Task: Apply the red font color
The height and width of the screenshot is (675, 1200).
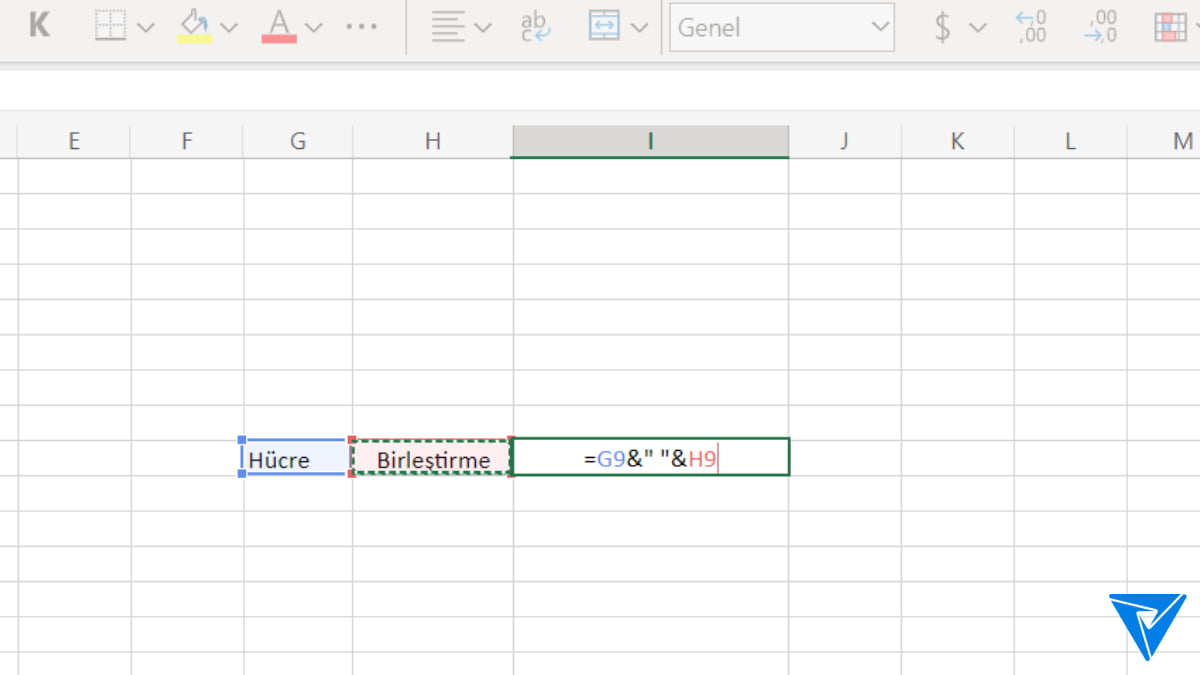Action: pos(279,26)
